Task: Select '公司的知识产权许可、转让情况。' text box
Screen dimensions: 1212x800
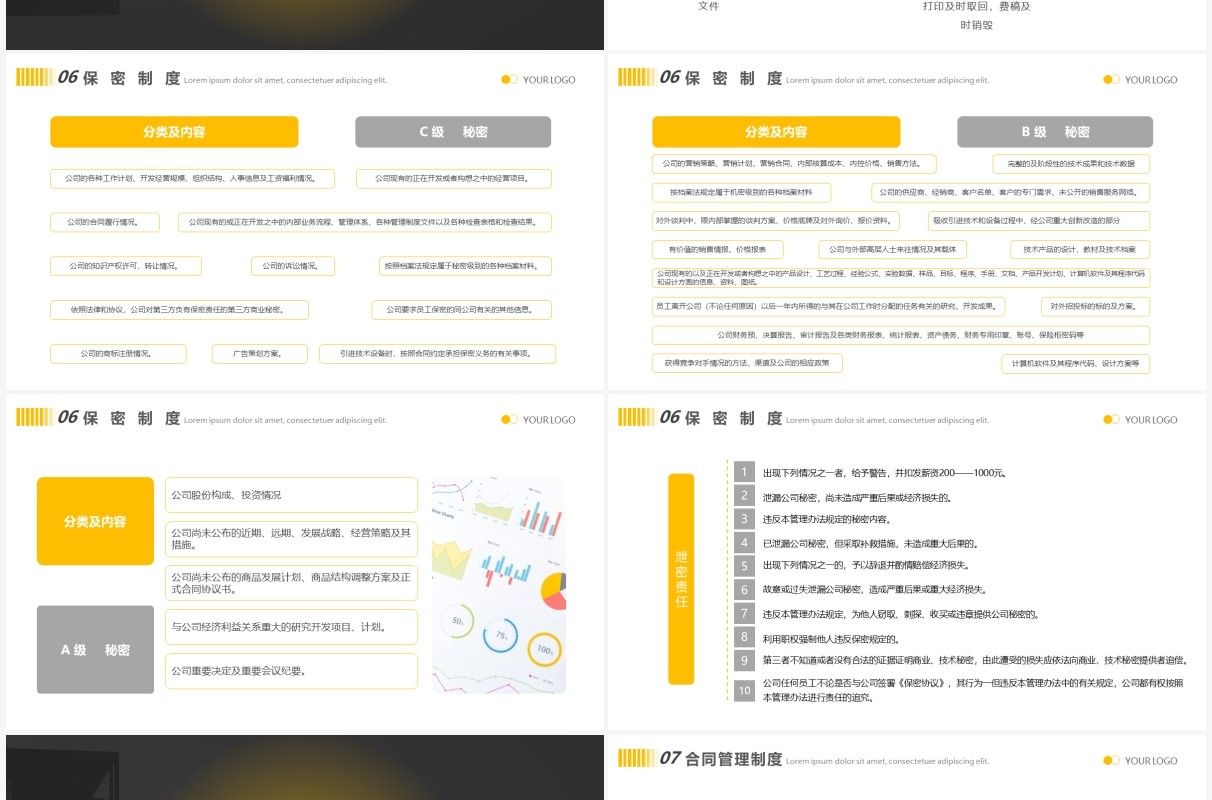Action: point(126,266)
